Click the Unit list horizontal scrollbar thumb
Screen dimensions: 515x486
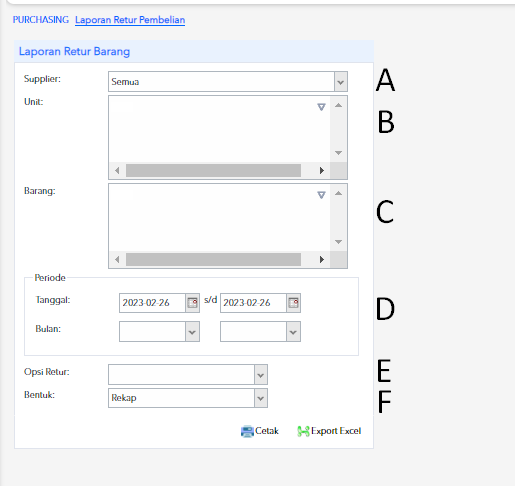213,171
